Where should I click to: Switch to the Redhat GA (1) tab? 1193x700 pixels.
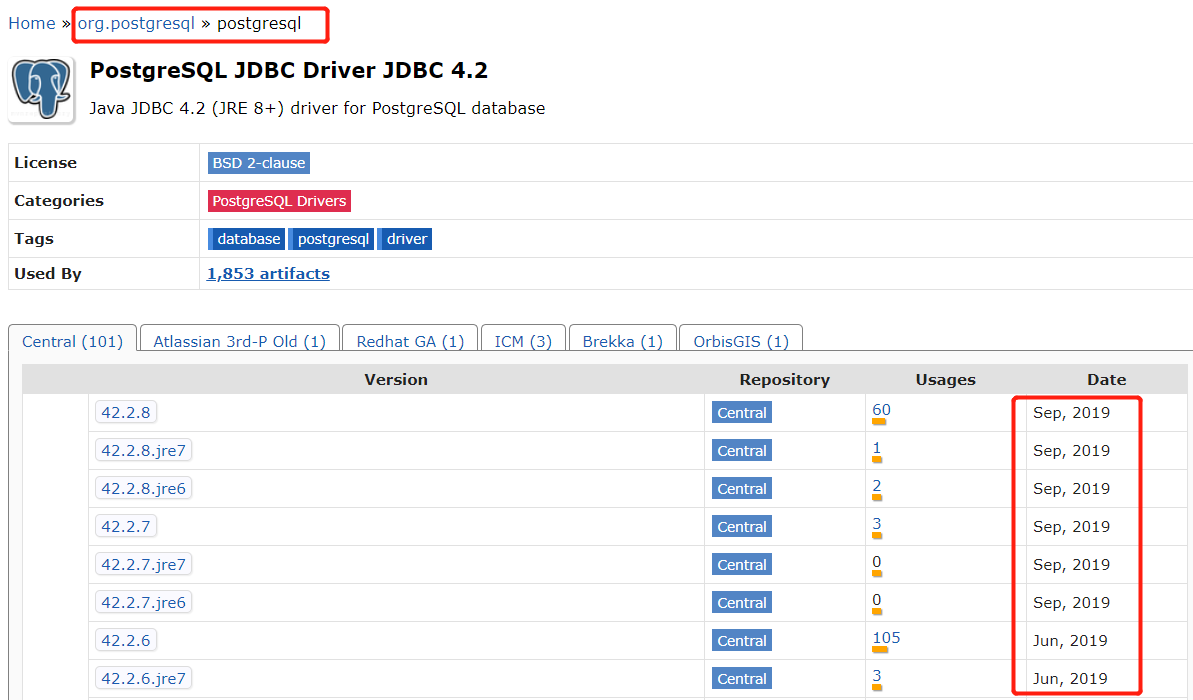(410, 341)
